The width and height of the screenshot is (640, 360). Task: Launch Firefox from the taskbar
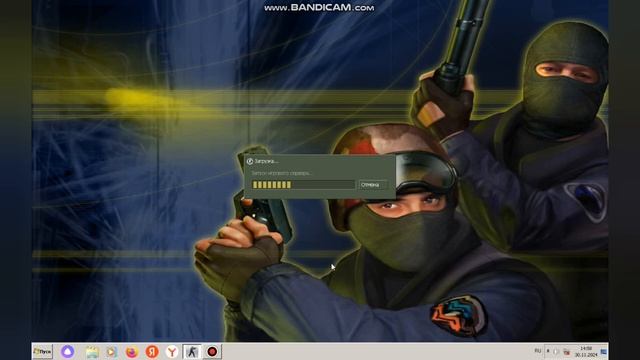132,352
